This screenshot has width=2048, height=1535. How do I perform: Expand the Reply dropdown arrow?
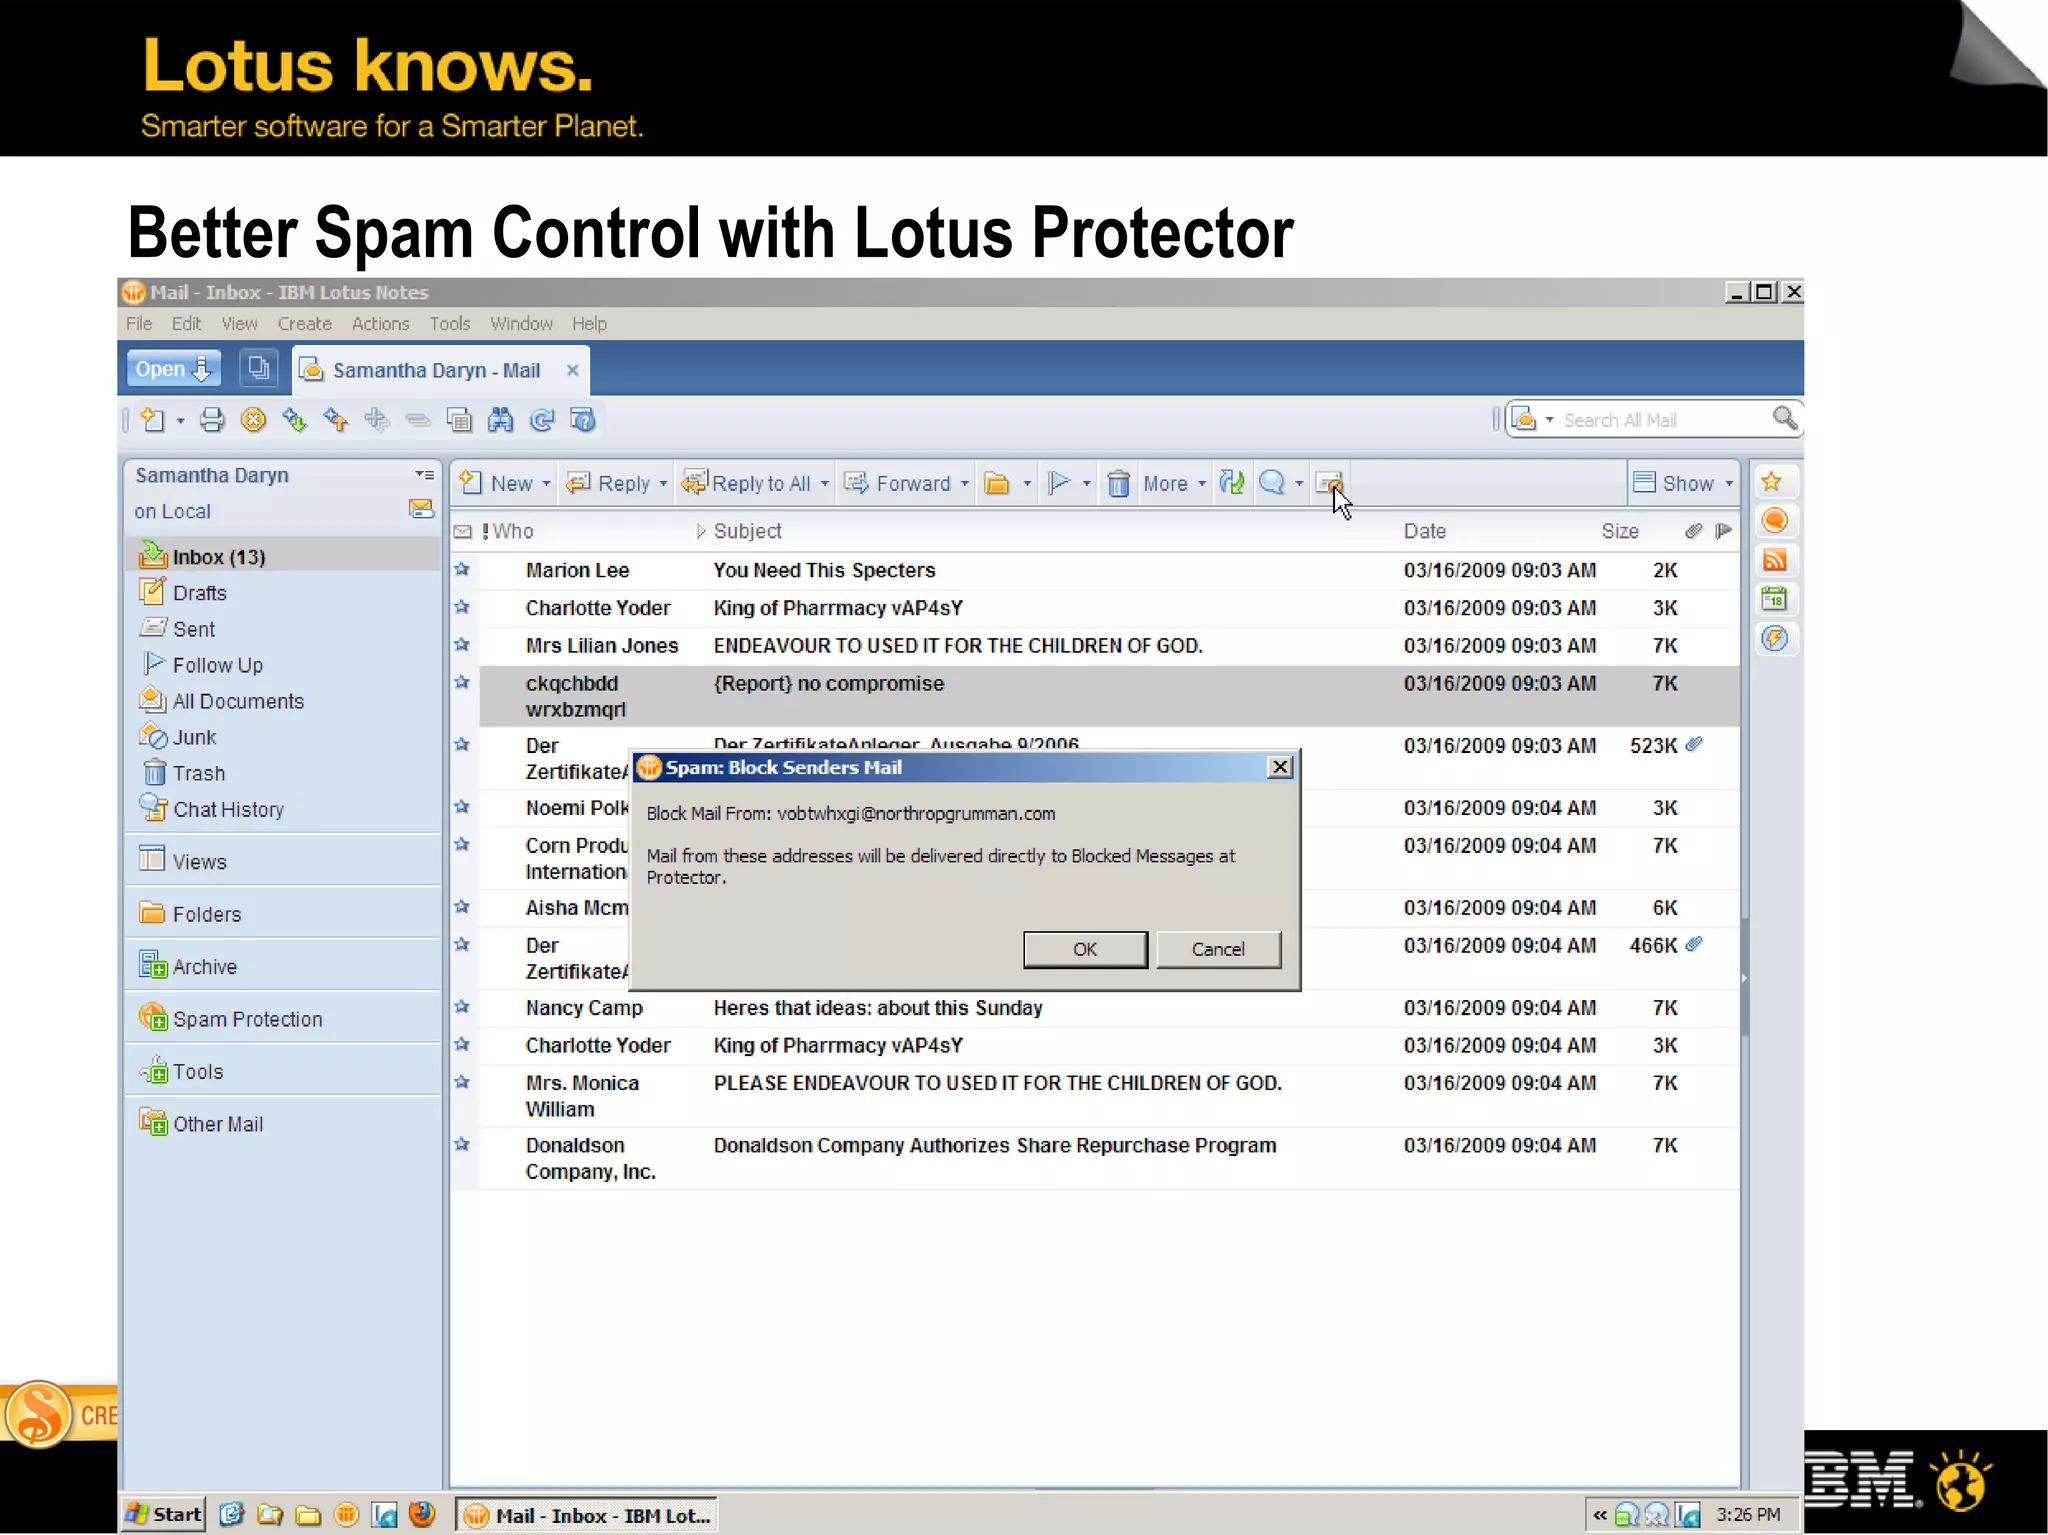tap(663, 484)
